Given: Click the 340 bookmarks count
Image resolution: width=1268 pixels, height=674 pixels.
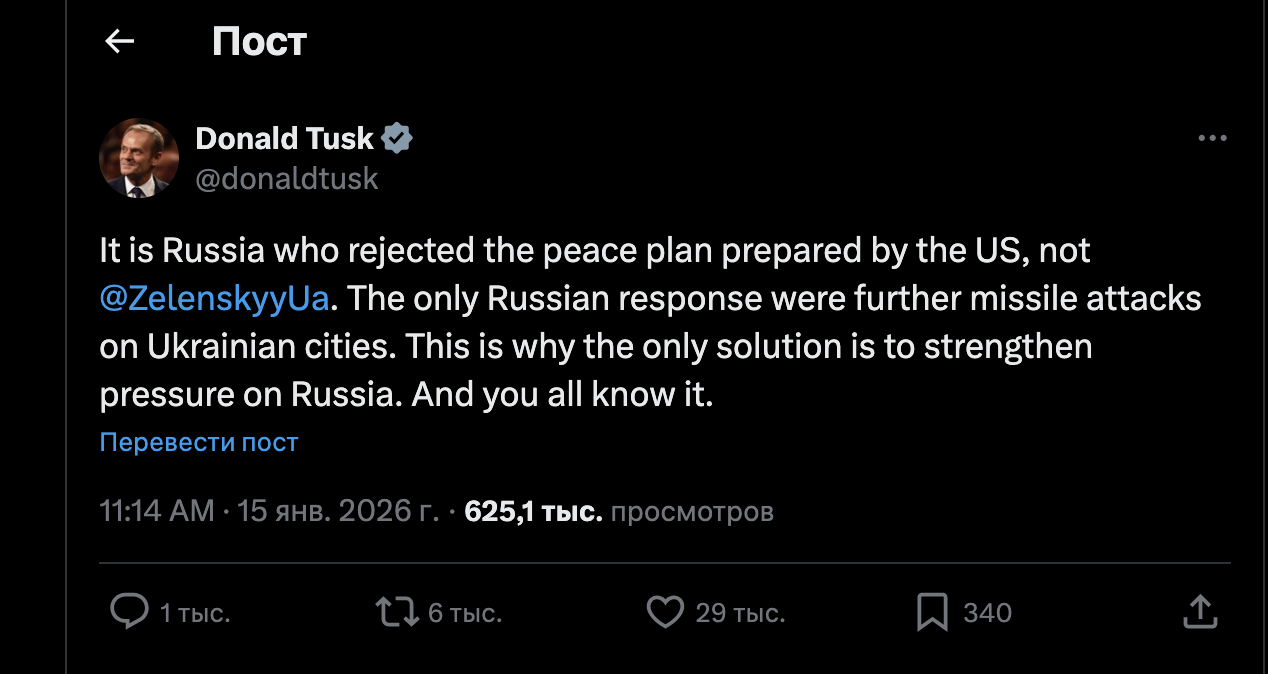Looking at the screenshot, I should click(x=987, y=613).
